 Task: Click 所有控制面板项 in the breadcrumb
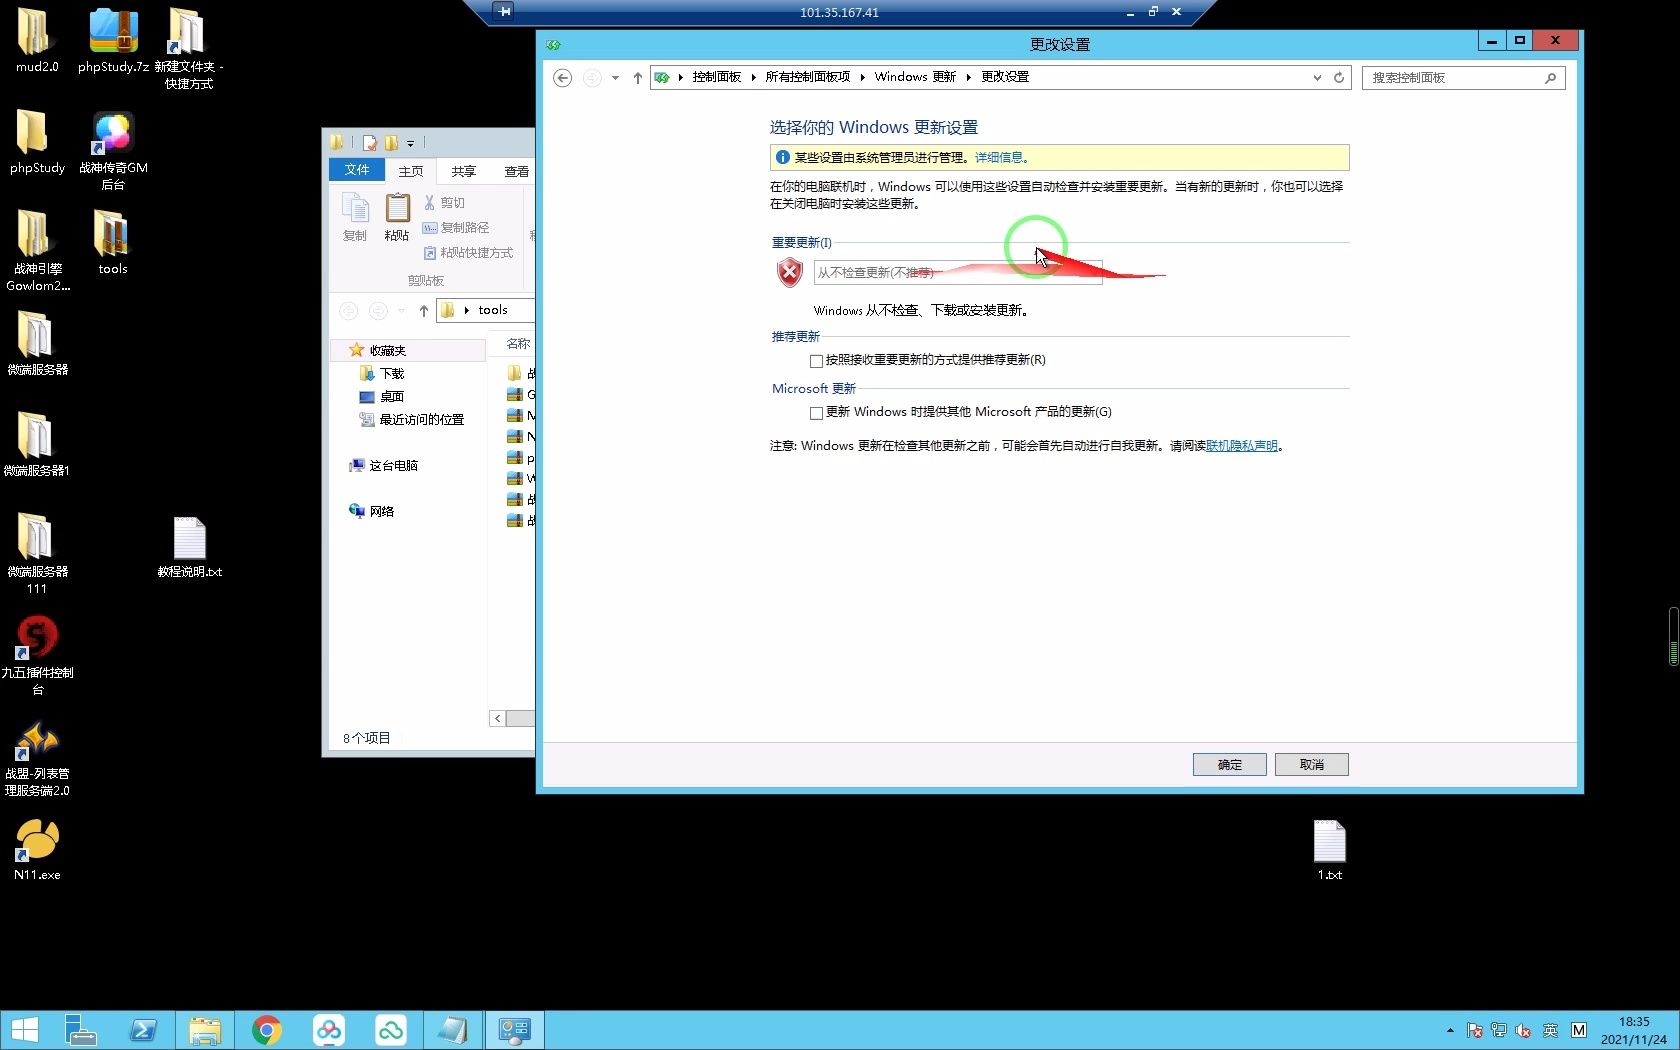[x=807, y=77]
